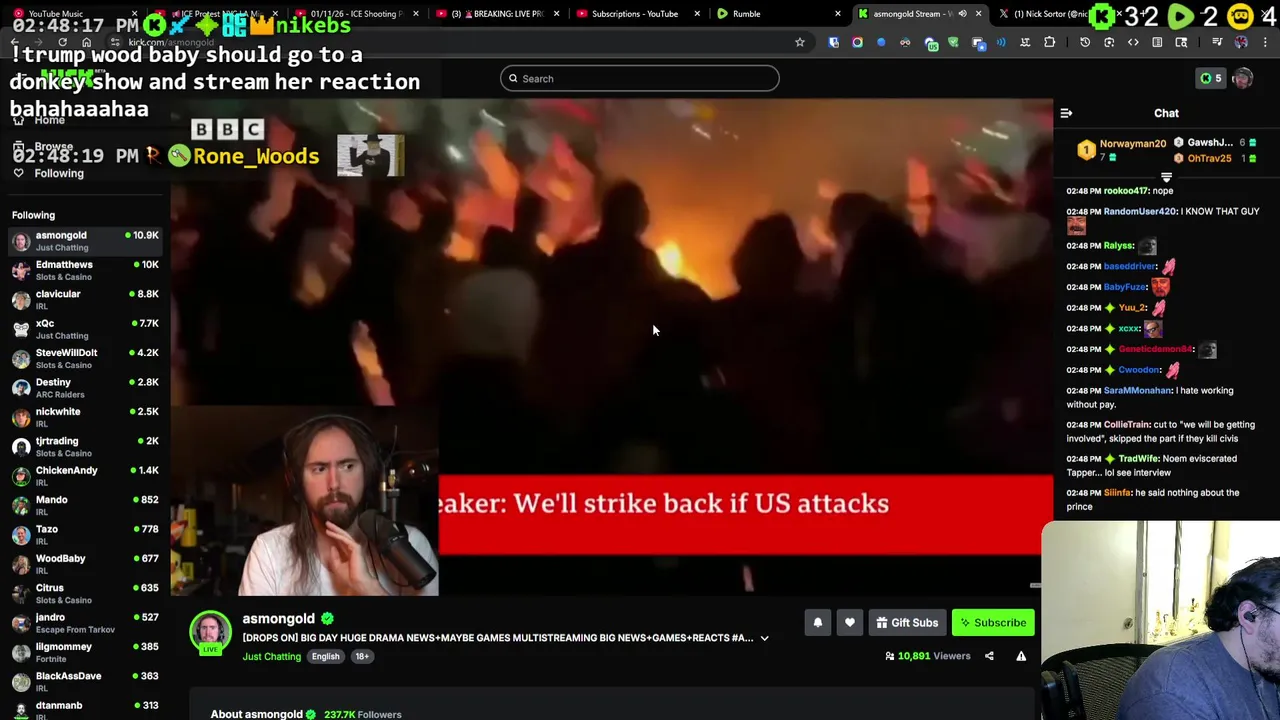The height and width of the screenshot is (720, 1280).
Task: Click the asmongold channel name heading
Action: [278, 619]
